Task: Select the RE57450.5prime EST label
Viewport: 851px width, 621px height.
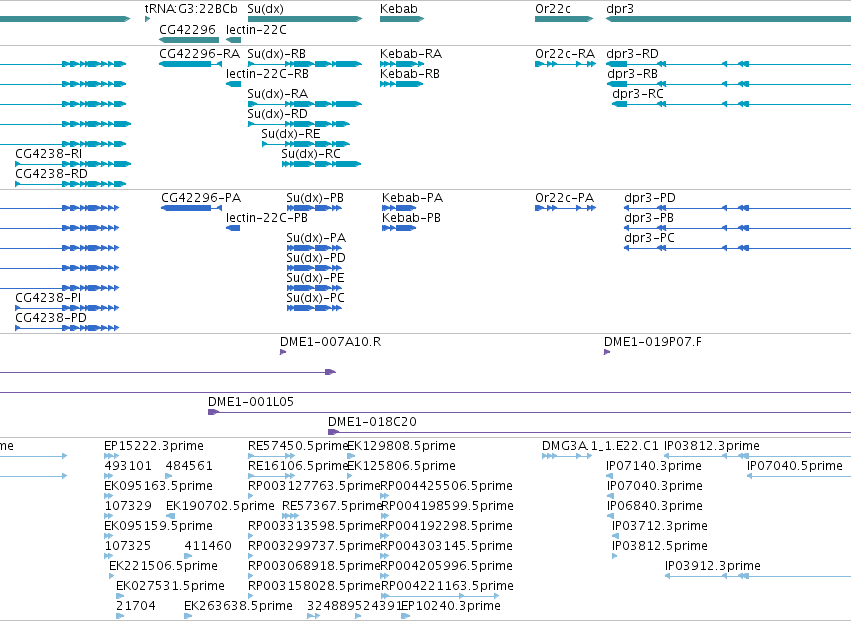Action: tap(297, 446)
